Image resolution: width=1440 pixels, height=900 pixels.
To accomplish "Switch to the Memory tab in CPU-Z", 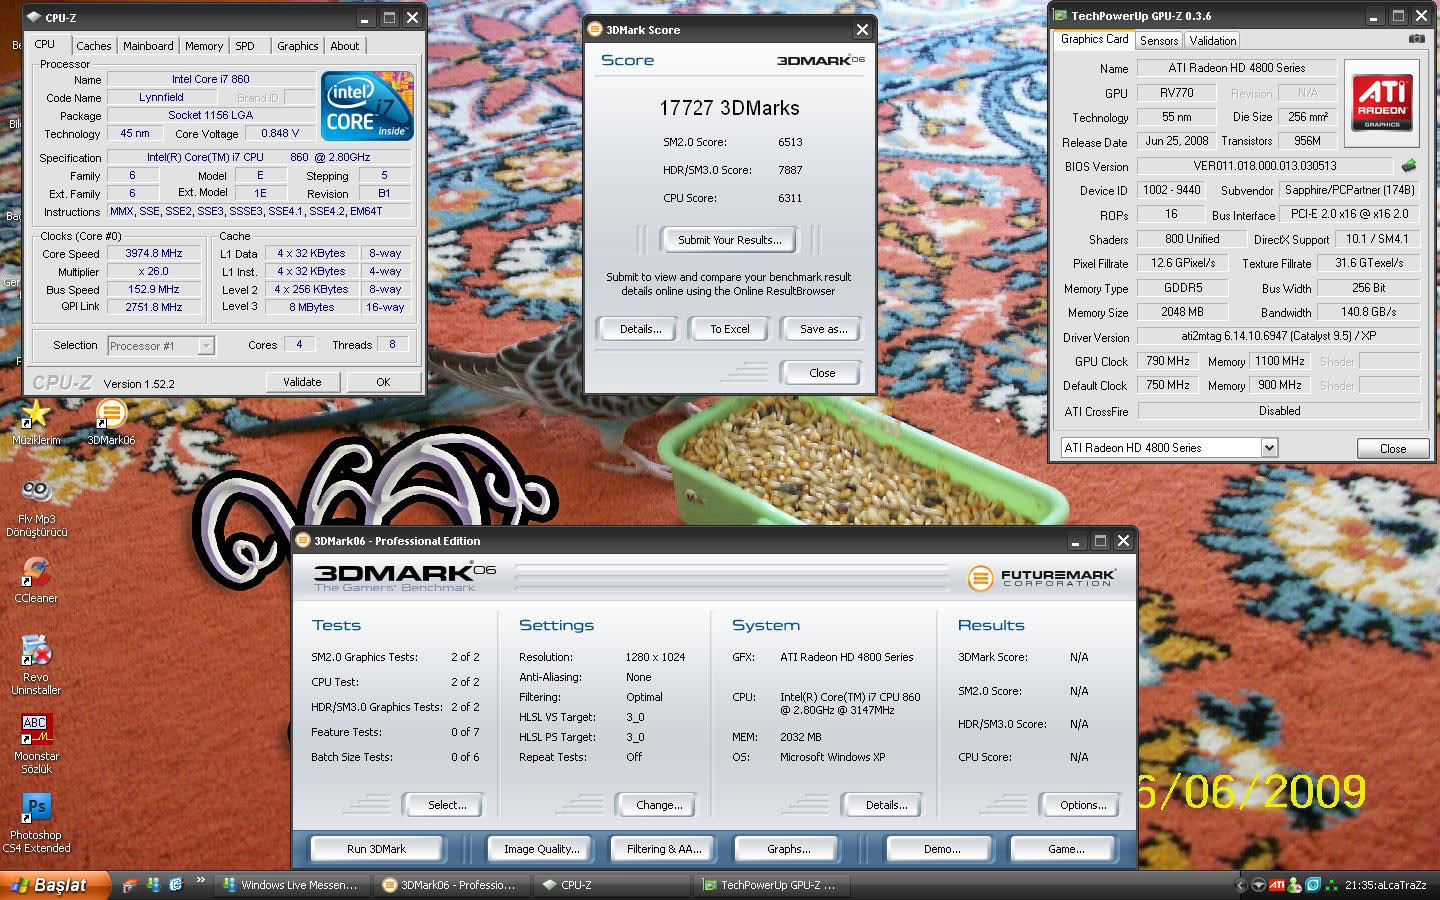I will [x=204, y=46].
